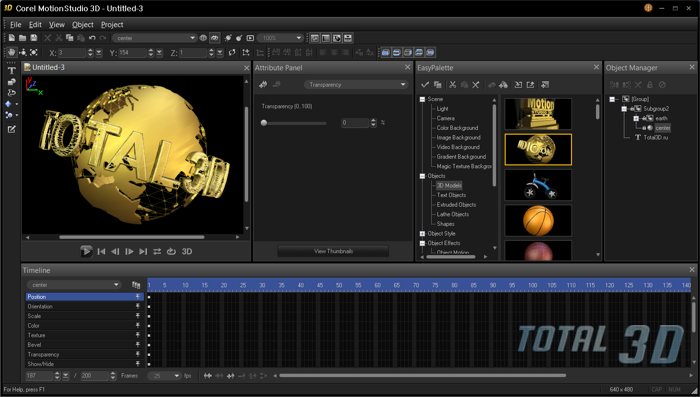Click EasyPalette delete X icon
The width and height of the screenshot is (700, 397).
(x=476, y=84)
